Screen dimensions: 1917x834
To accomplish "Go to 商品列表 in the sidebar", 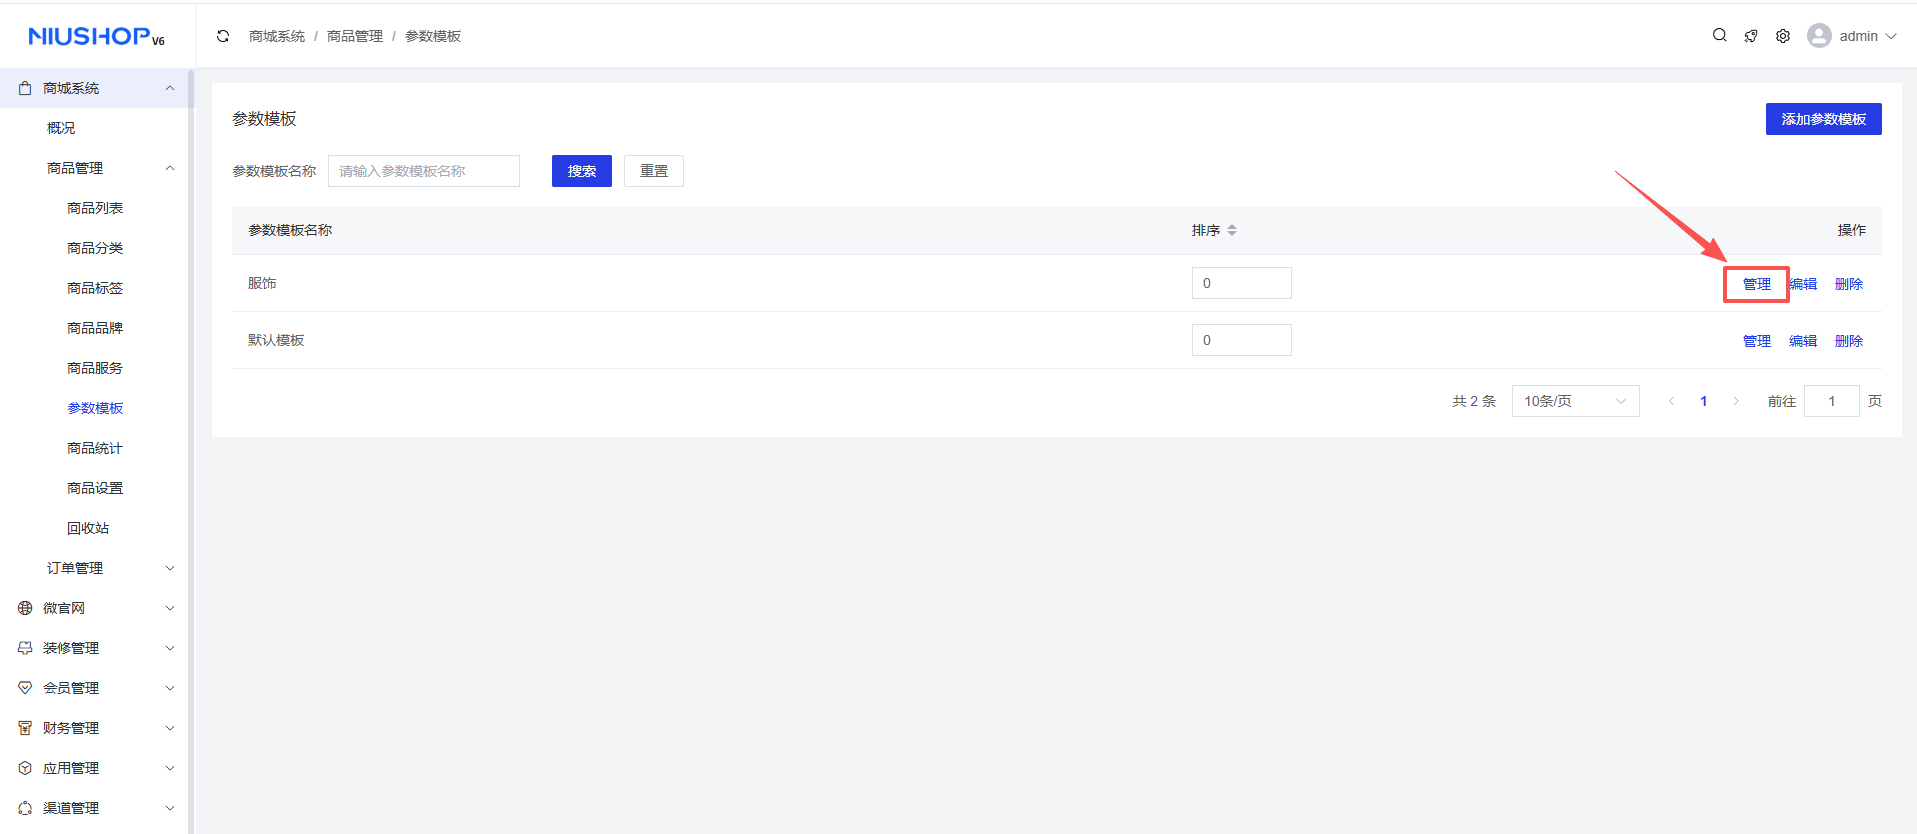I will pyautogui.click(x=95, y=208).
